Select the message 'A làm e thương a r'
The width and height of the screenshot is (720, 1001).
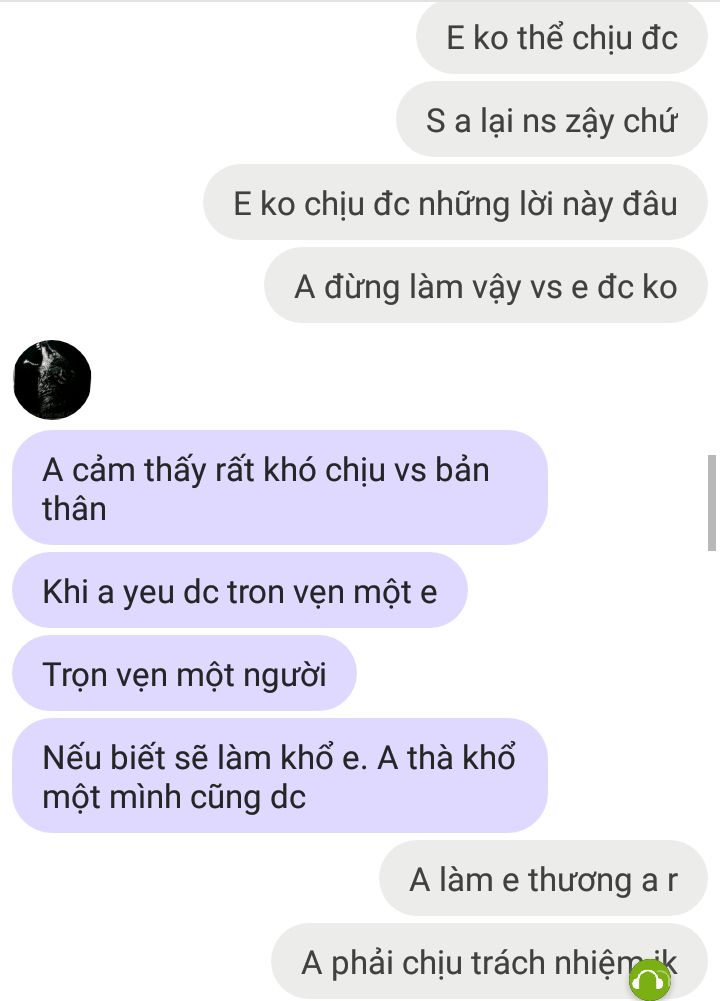[543, 878]
